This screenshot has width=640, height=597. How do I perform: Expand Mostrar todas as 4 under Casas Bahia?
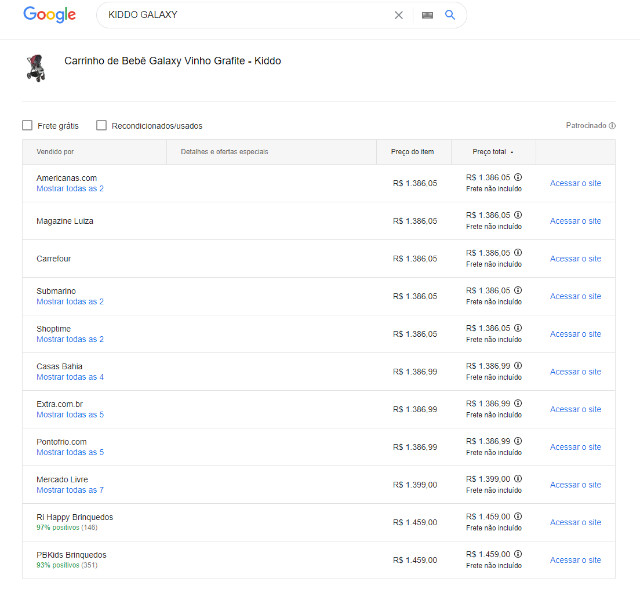click(70, 377)
